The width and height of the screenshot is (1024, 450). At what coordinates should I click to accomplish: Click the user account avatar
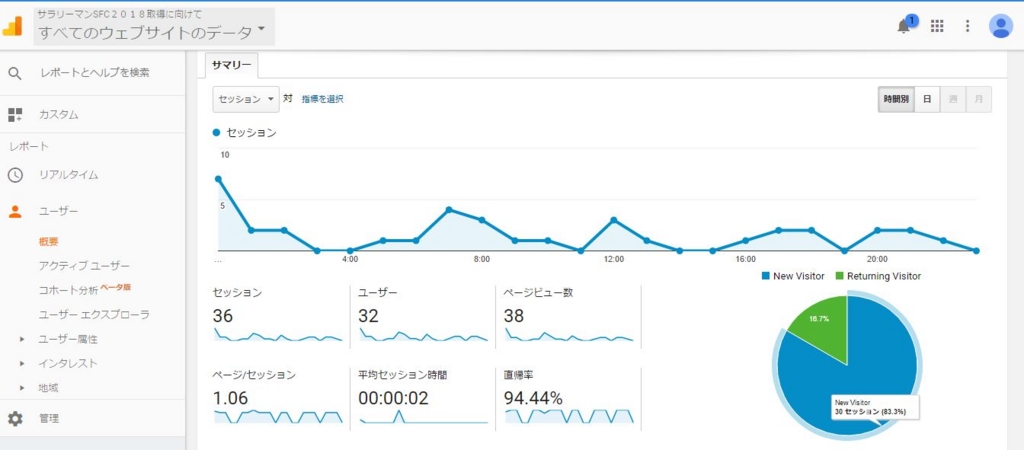click(1000, 26)
